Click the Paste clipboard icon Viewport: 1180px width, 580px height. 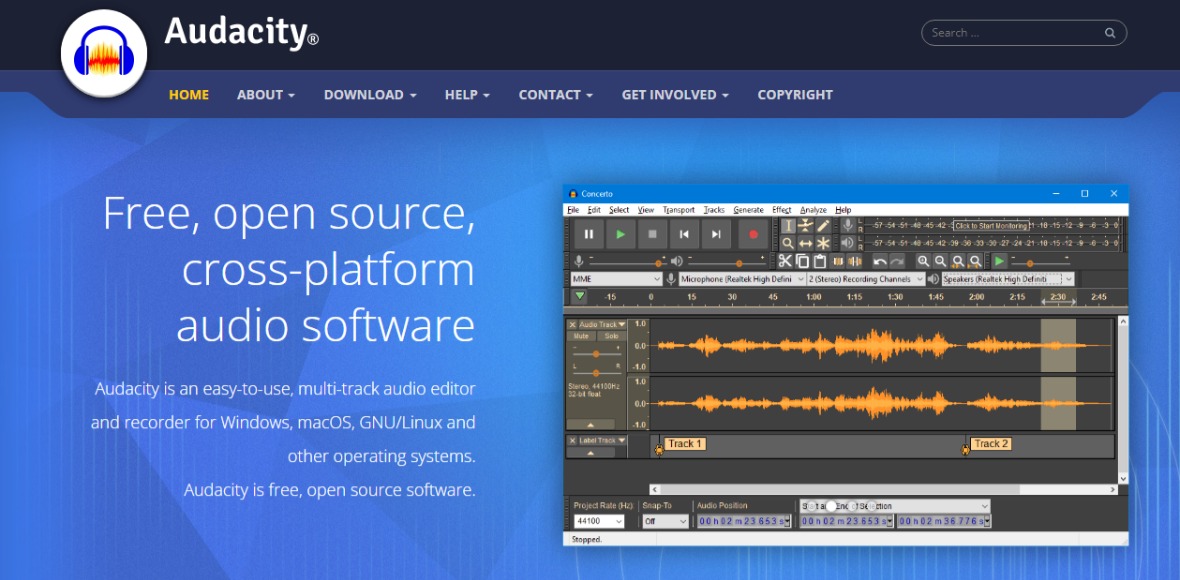click(820, 261)
